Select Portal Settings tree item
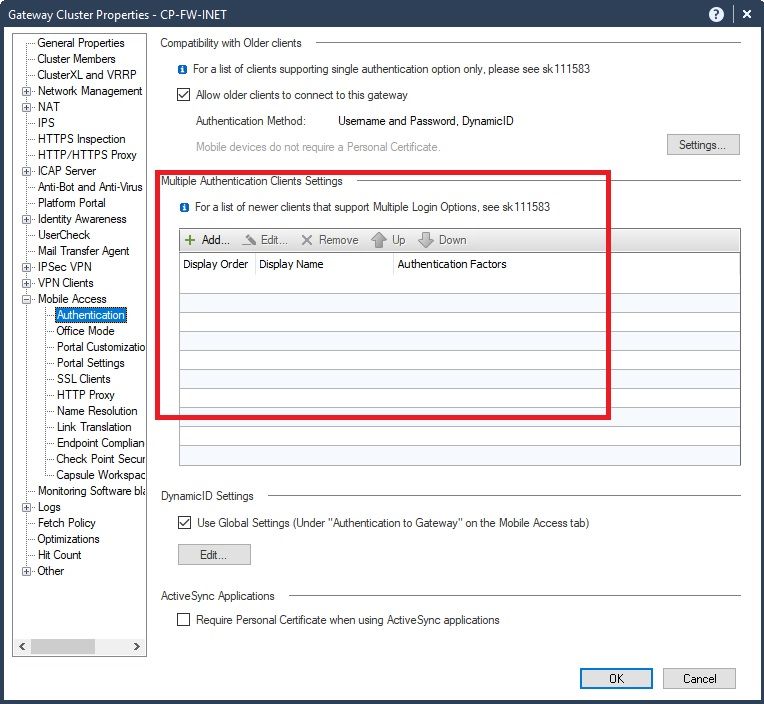The width and height of the screenshot is (764, 704). (x=91, y=363)
